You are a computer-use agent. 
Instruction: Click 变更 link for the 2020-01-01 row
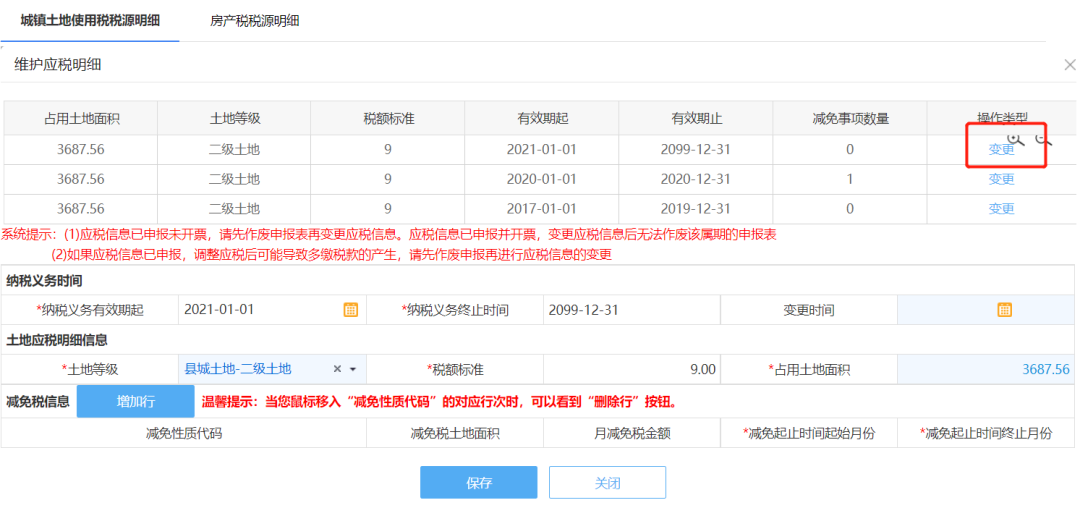1001,179
